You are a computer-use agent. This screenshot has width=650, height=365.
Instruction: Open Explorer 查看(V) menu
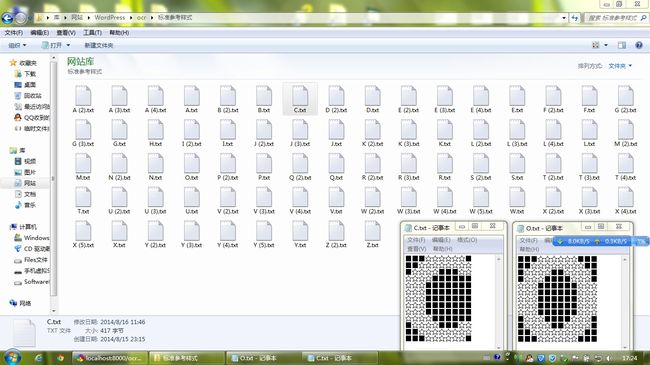point(66,33)
